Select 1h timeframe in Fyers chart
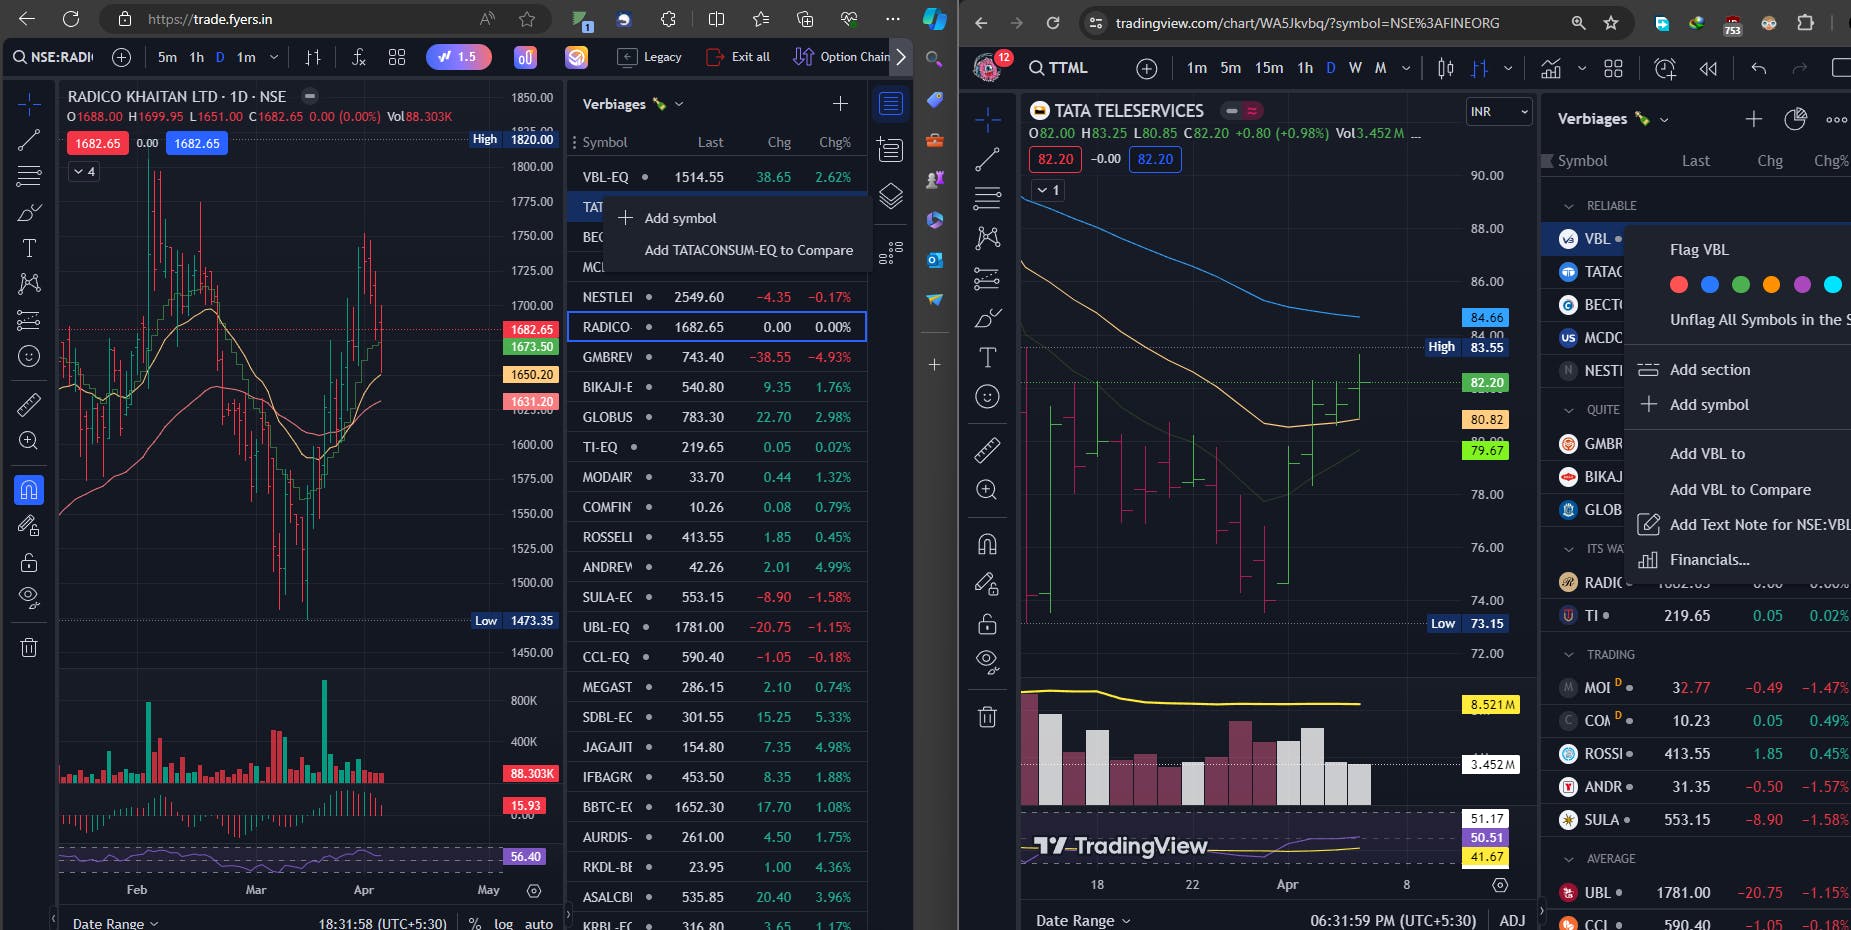Screen dimensions: 1851x930 197,57
